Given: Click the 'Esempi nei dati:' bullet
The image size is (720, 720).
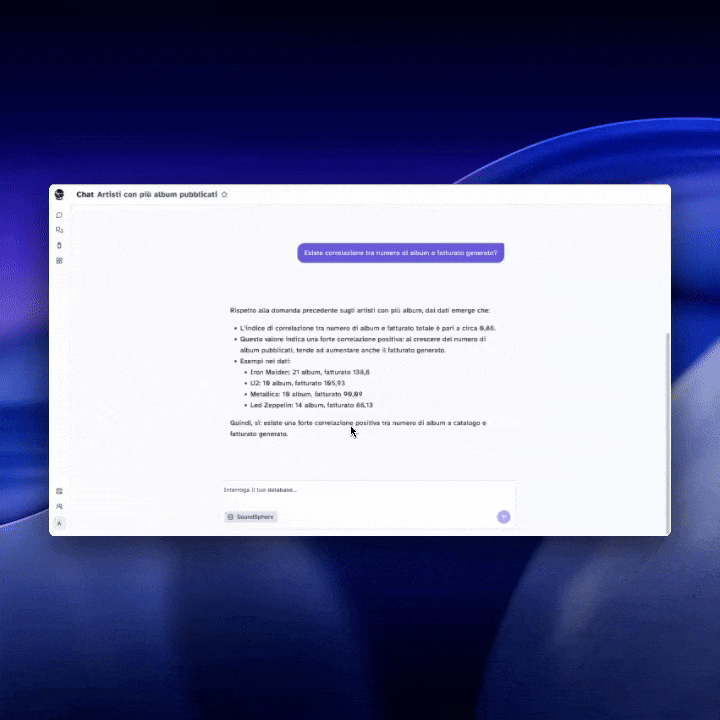Looking at the screenshot, I should (265, 361).
